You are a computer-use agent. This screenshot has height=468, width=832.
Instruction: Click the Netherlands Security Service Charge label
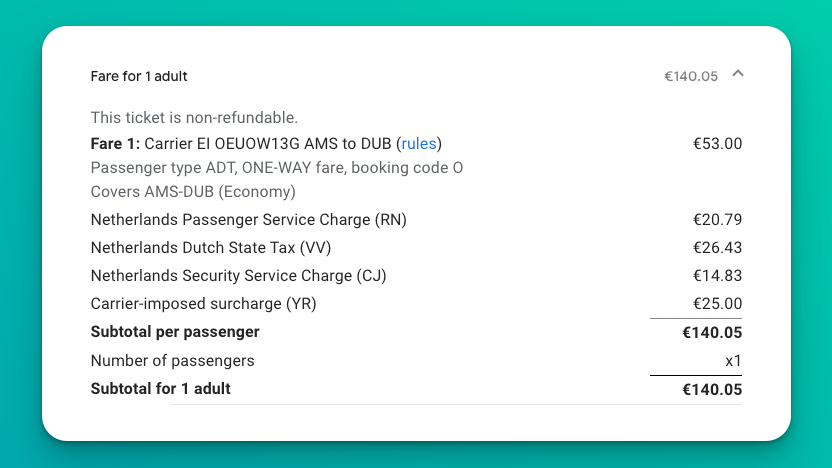point(238,275)
